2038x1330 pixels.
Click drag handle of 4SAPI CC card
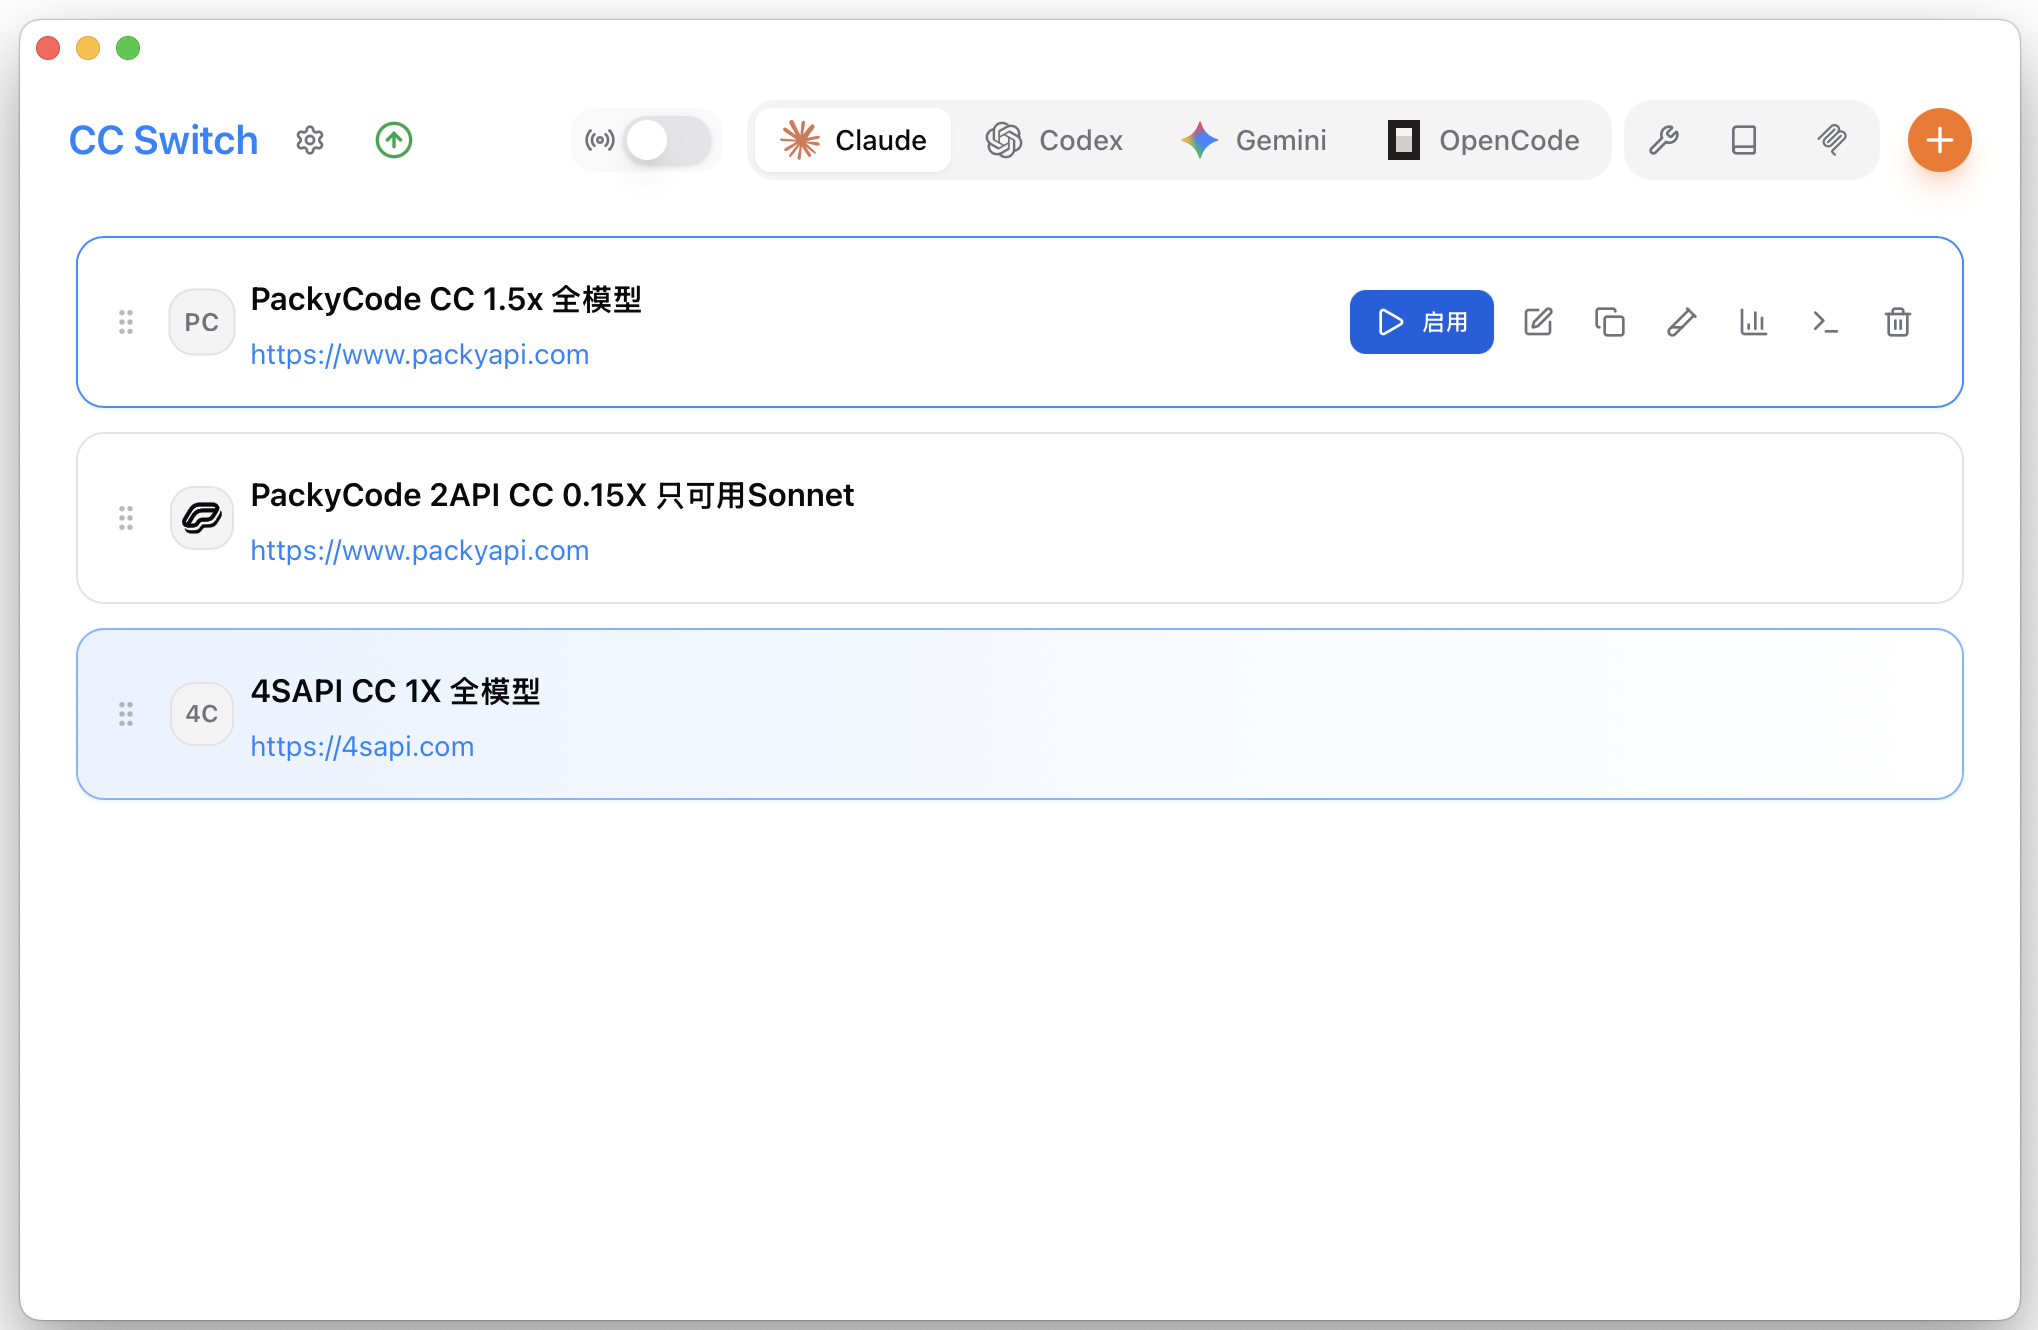pyautogui.click(x=126, y=714)
